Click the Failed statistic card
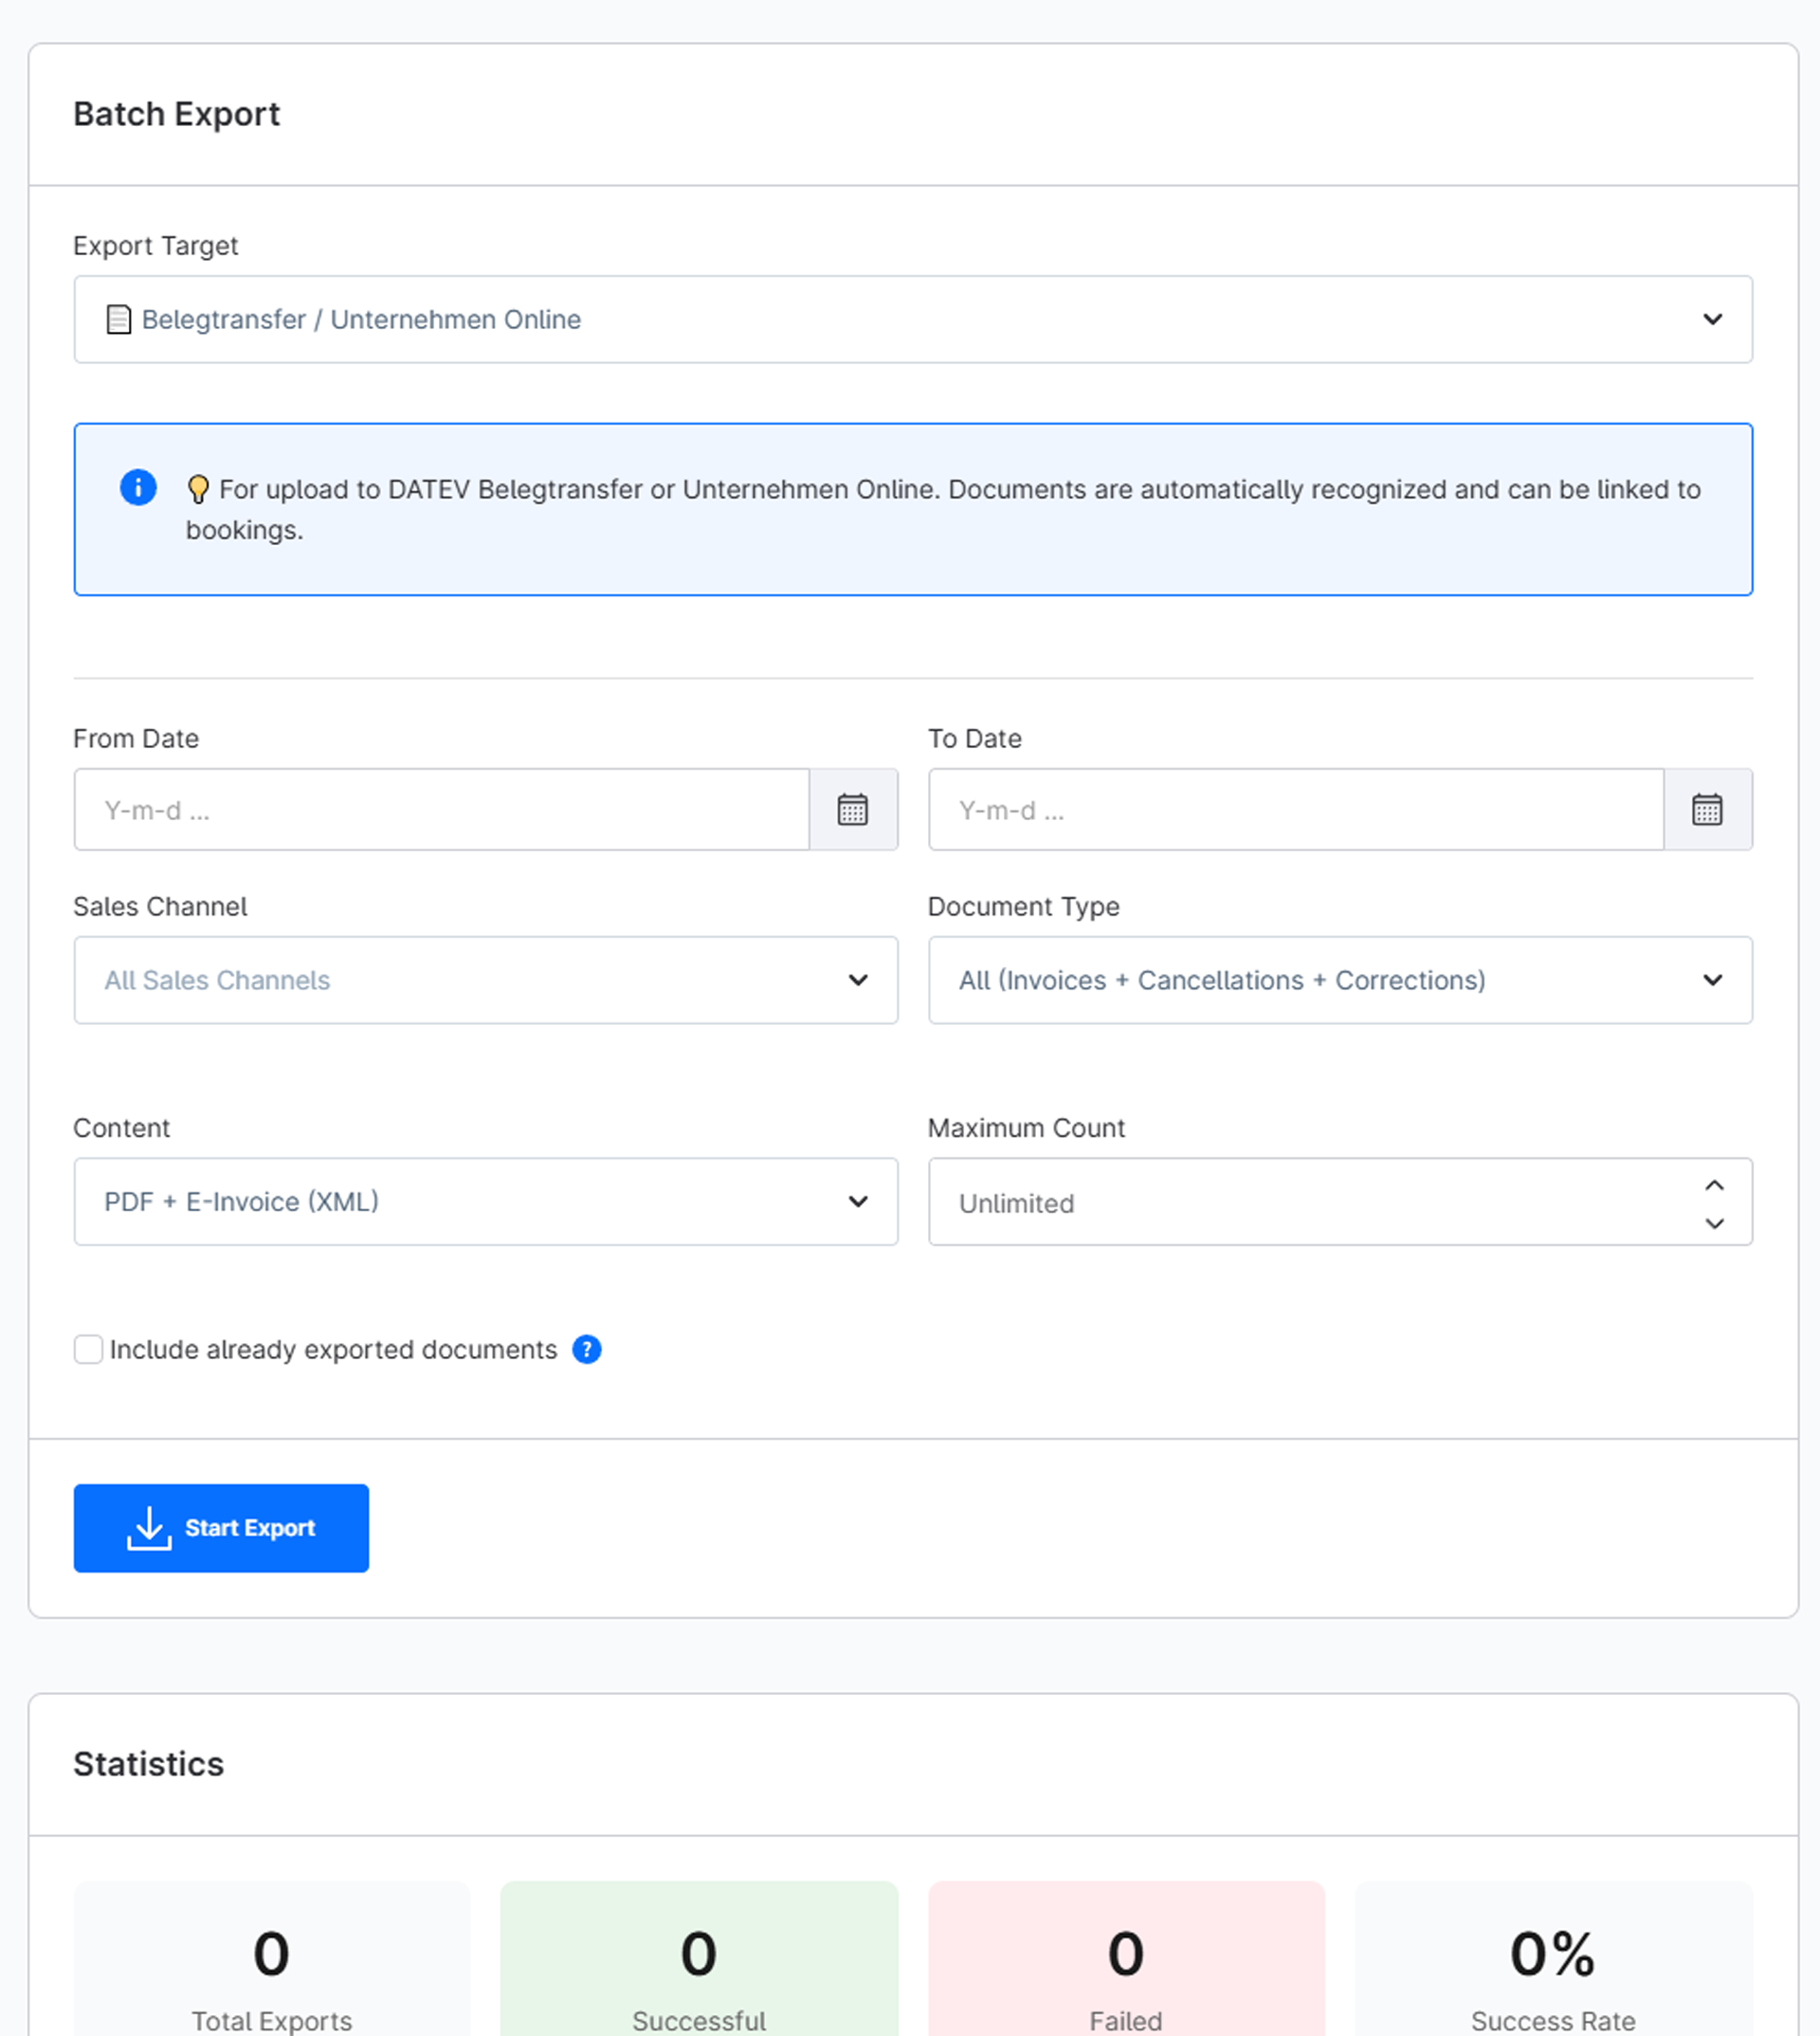1820x2036 pixels. 1126,1958
